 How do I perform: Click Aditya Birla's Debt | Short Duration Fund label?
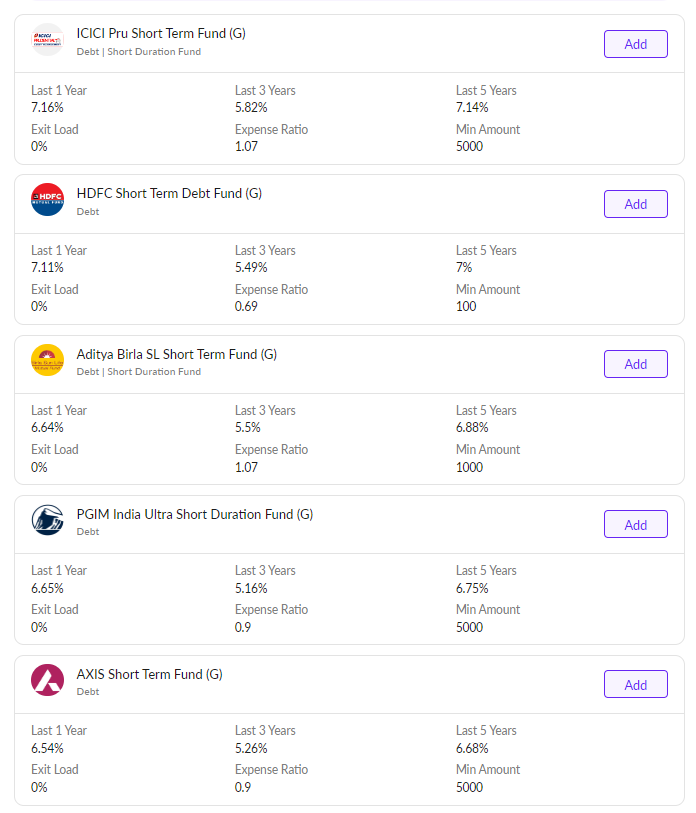pyautogui.click(x=138, y=372)
